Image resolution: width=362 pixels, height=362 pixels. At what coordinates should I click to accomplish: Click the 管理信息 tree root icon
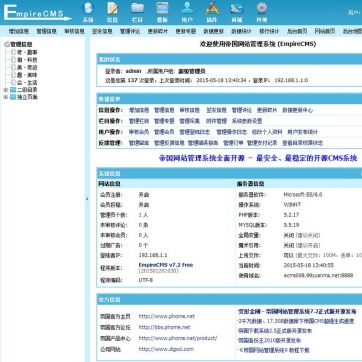[7, 44]
